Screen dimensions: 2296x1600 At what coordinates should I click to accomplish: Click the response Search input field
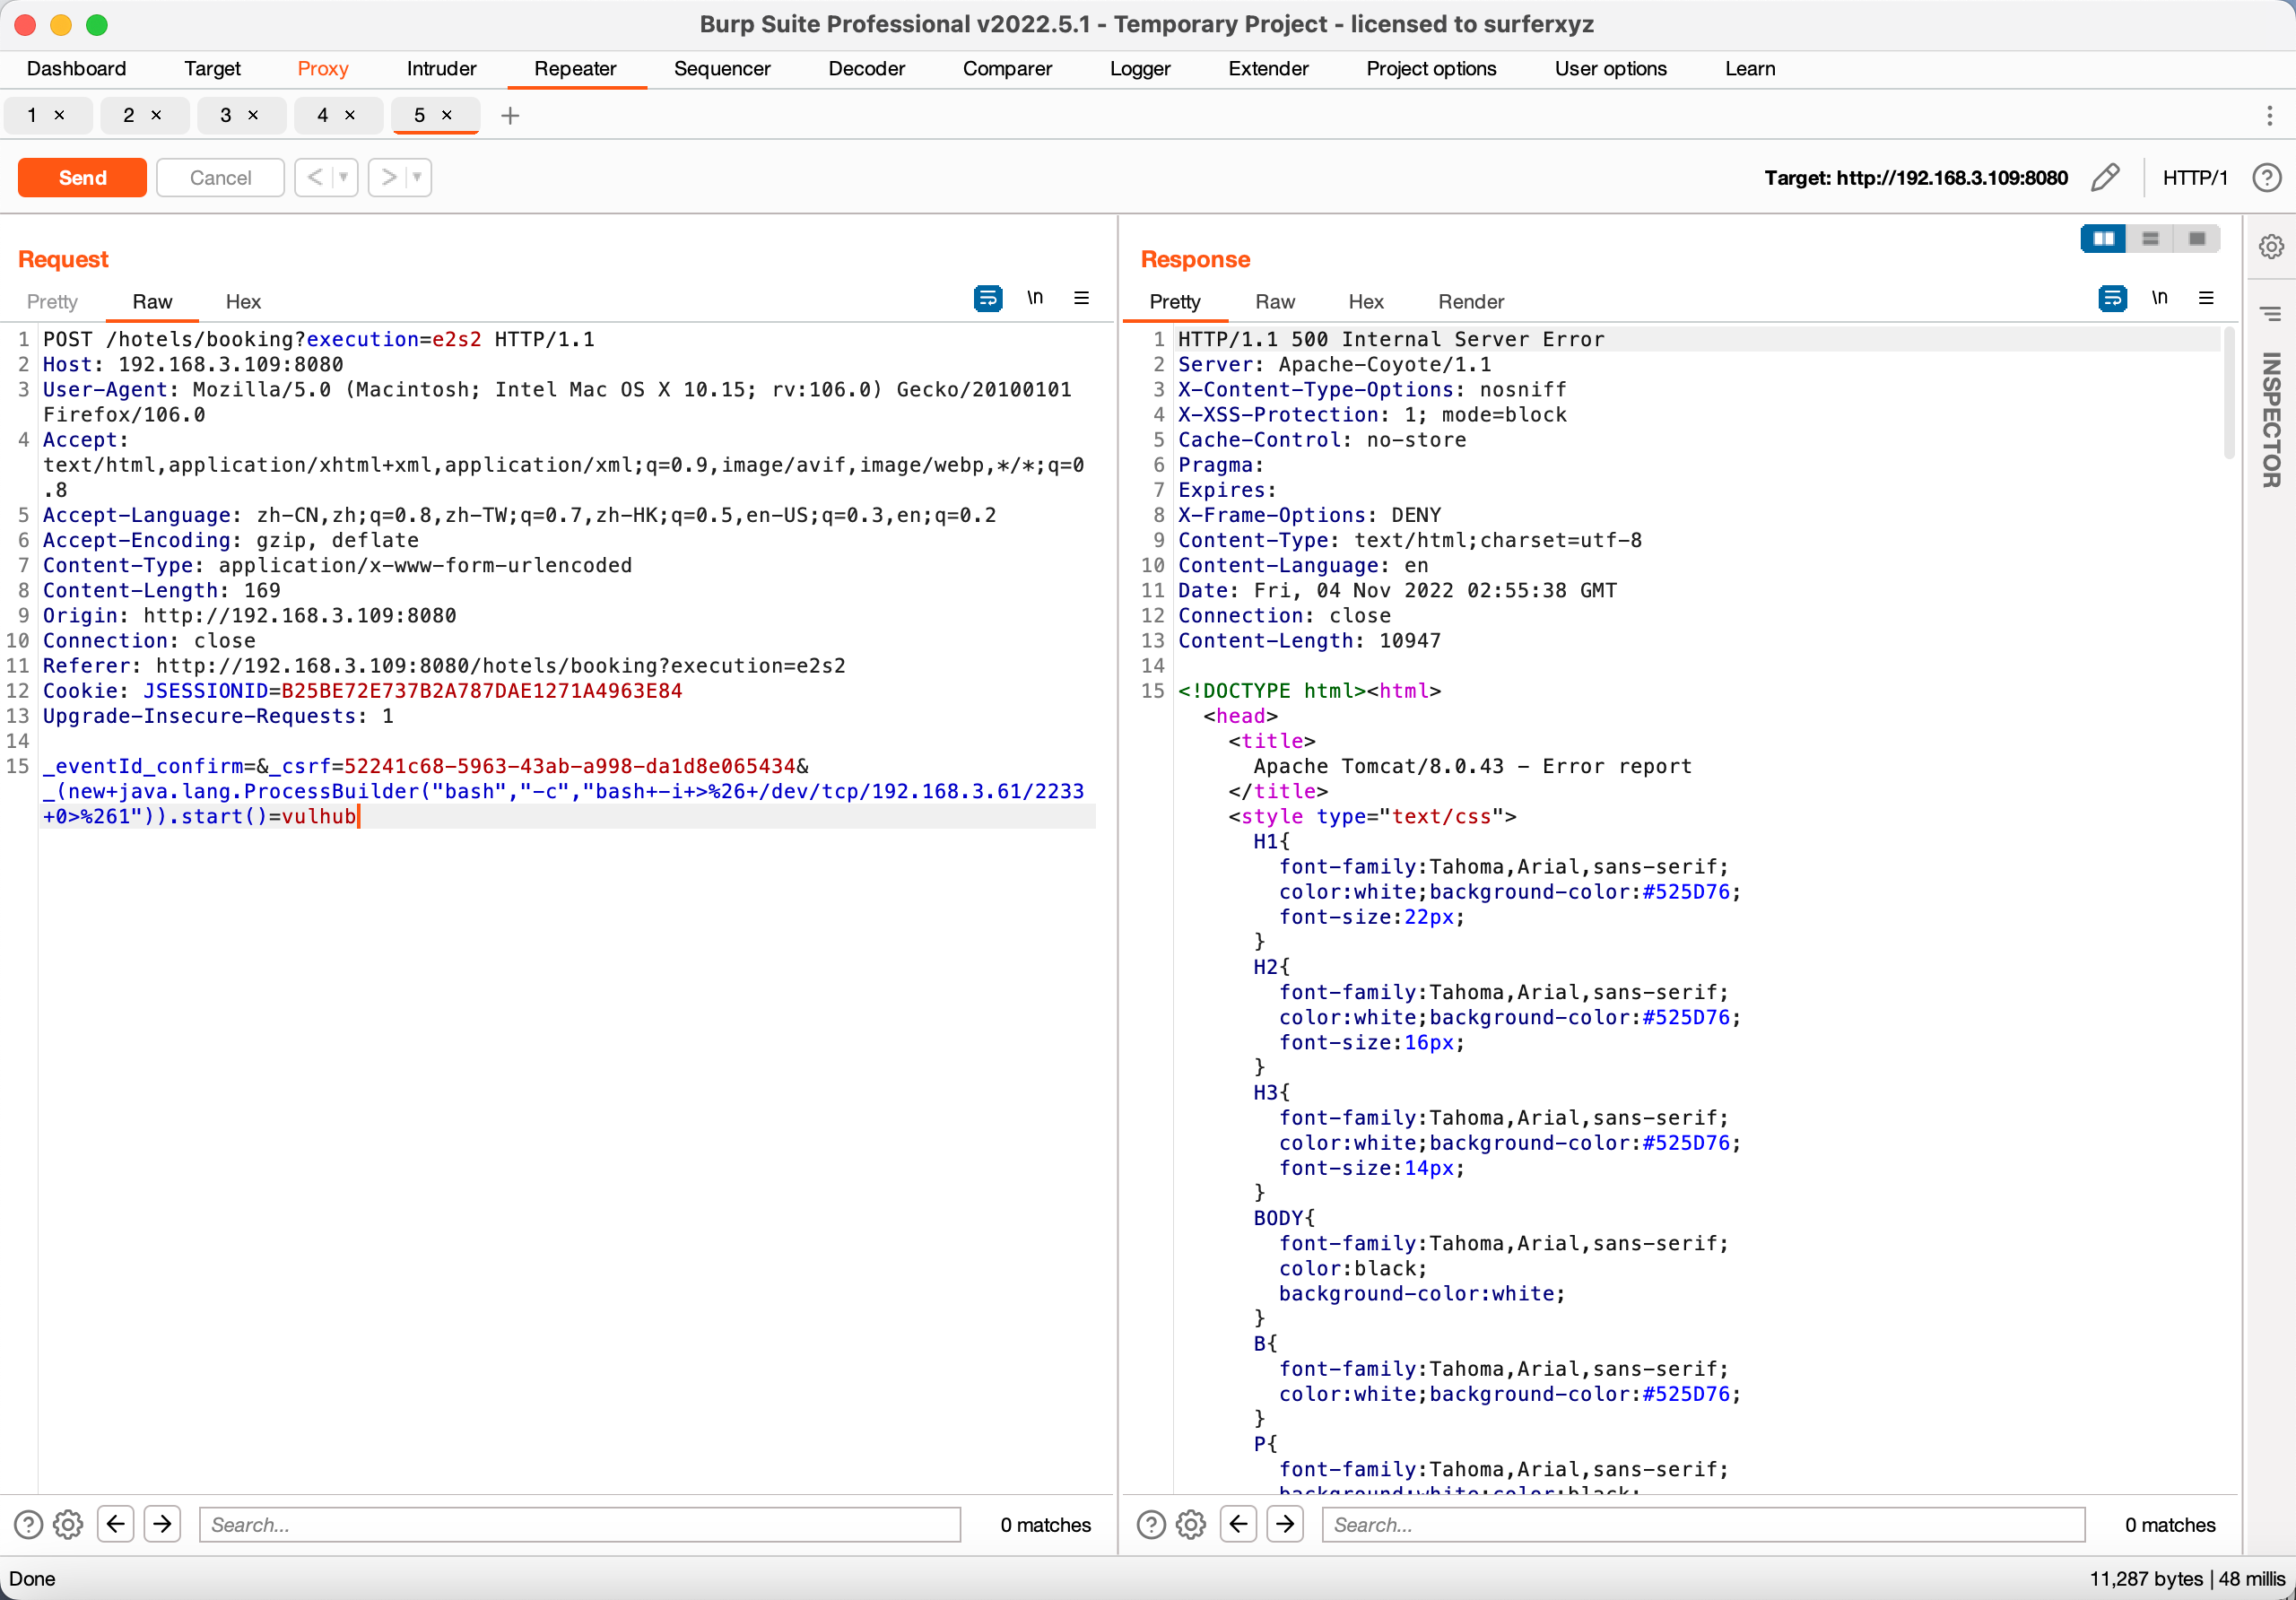point(1702,1524)
